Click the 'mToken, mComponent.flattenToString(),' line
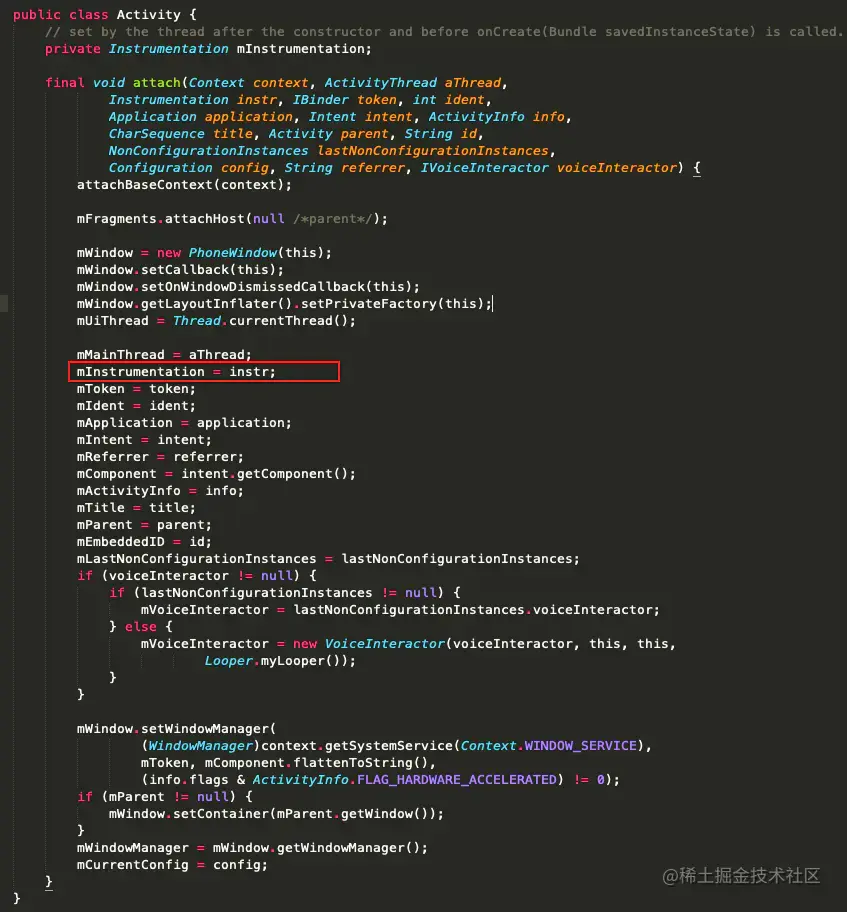Screen dimensions: 847x912 tap(288, 763)
